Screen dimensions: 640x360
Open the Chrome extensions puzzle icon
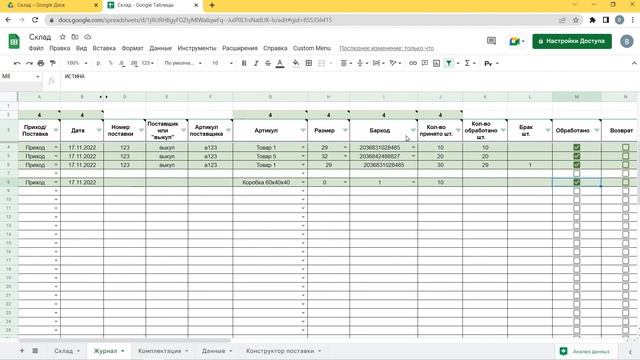592,20
